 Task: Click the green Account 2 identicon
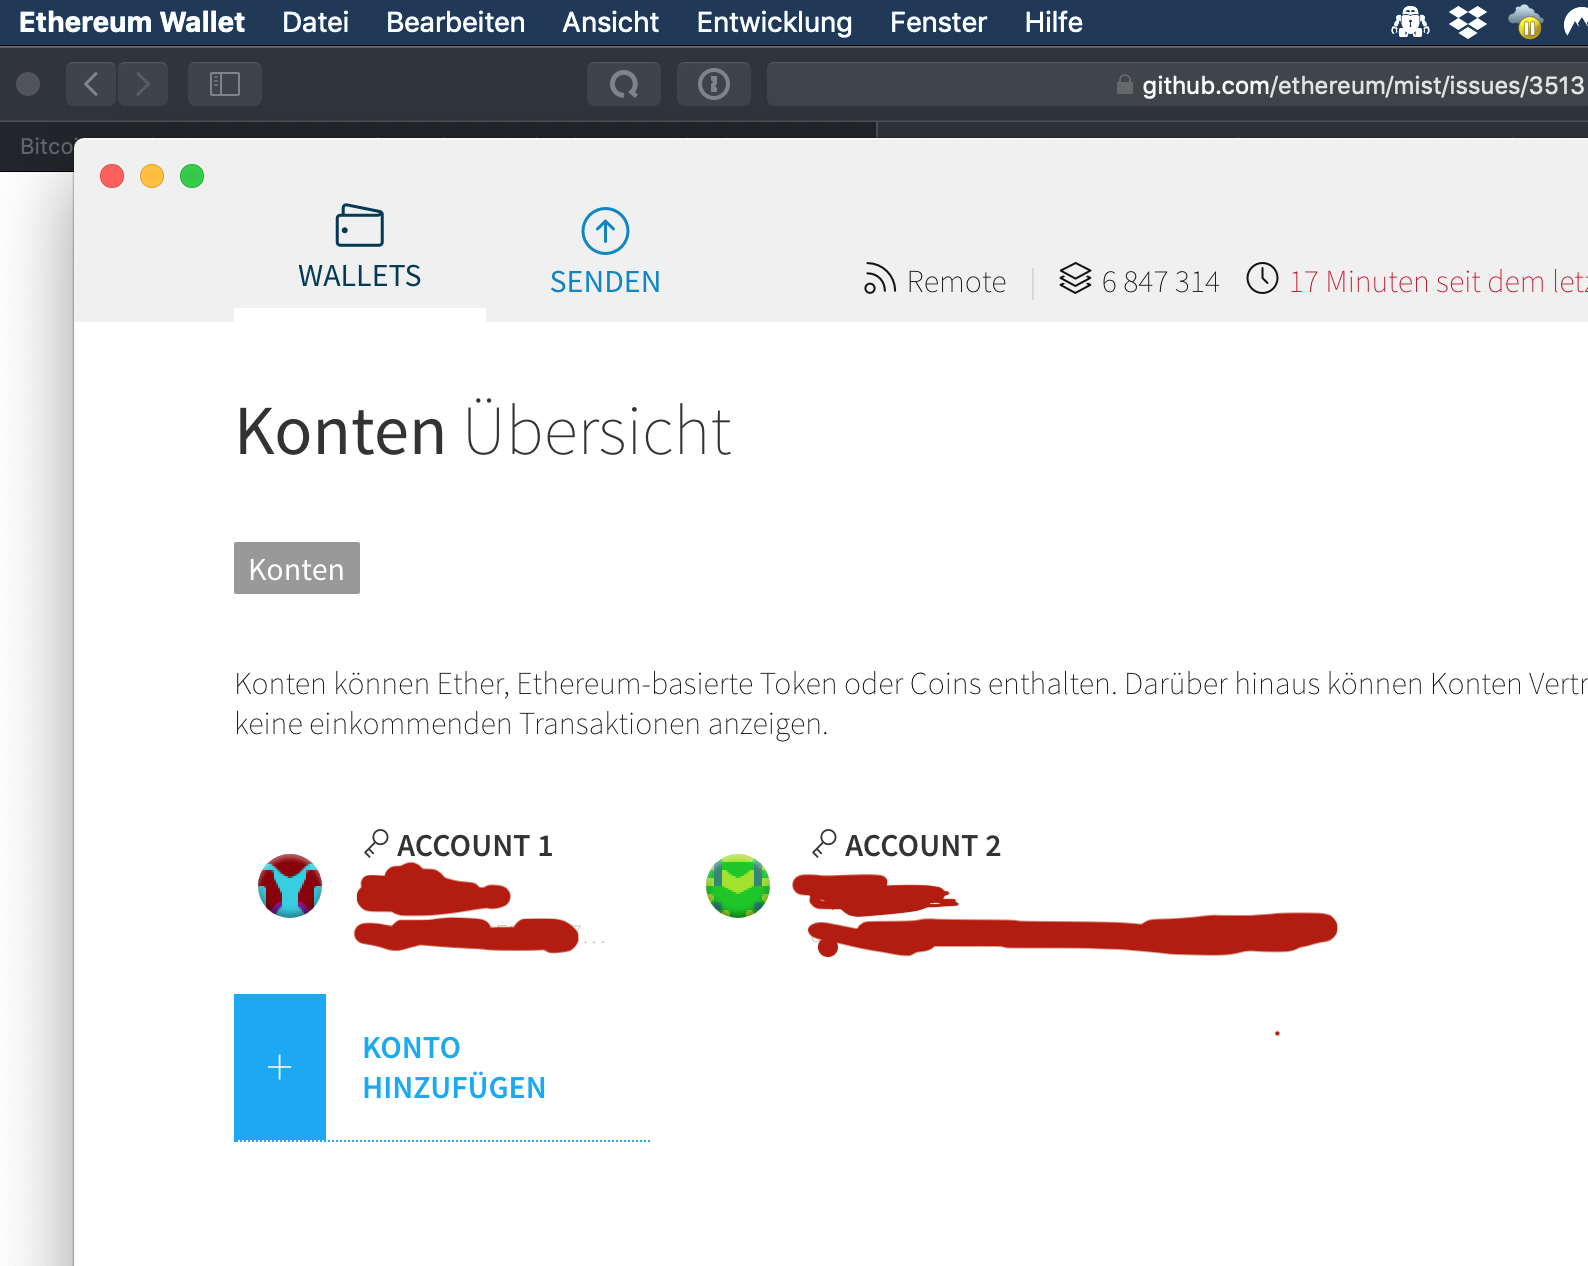tap(738, 886)
